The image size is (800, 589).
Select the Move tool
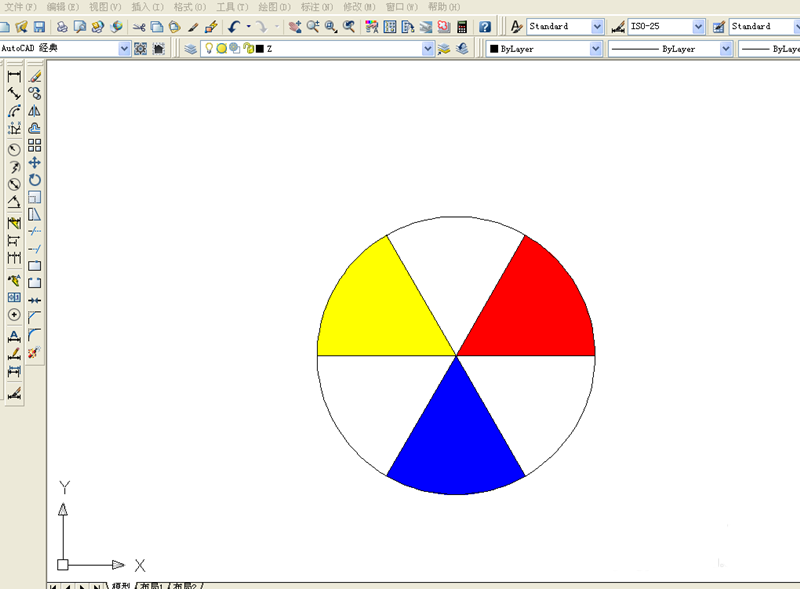coord(34,163)
